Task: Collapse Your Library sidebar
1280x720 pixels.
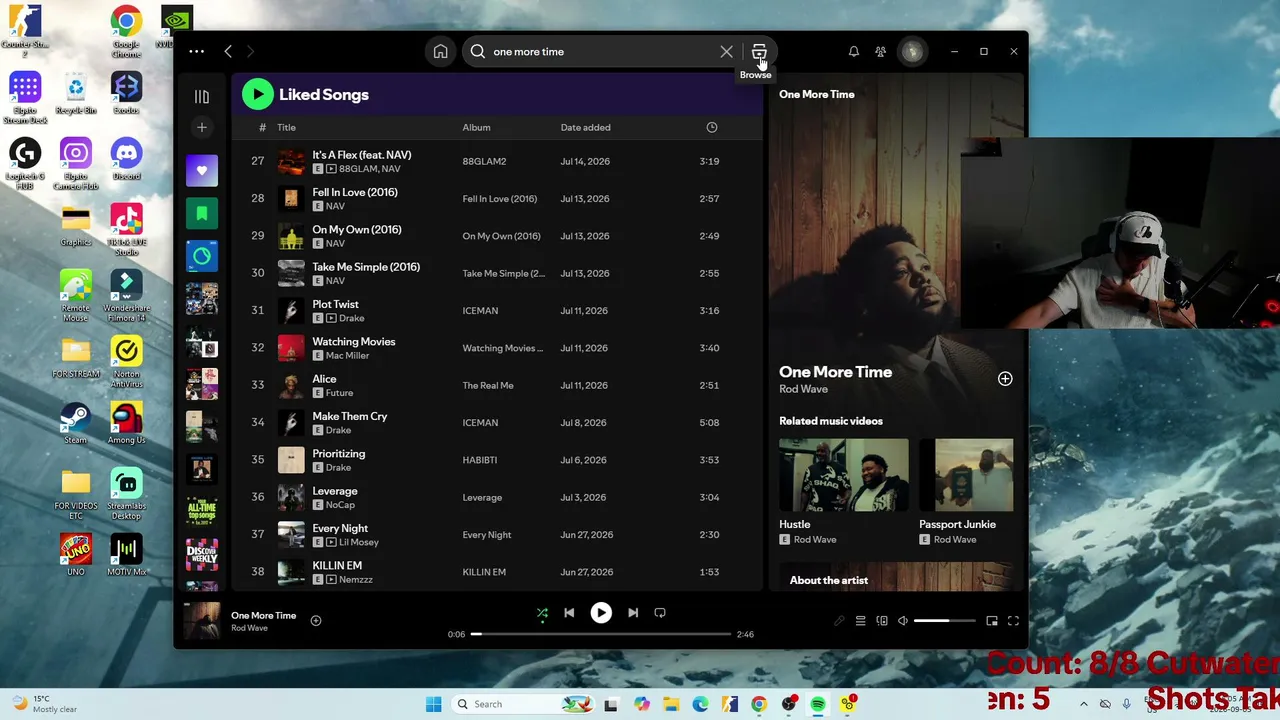Action: 201,96
